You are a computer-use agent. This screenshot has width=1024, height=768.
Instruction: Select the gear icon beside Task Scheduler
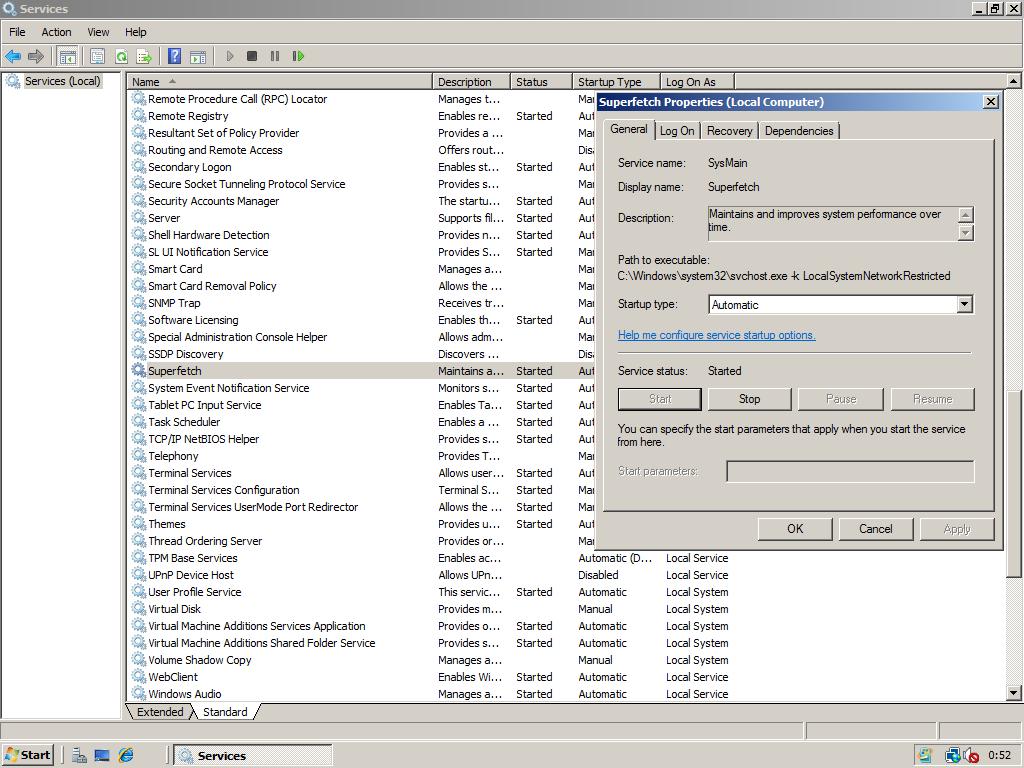tap(138, 421)
